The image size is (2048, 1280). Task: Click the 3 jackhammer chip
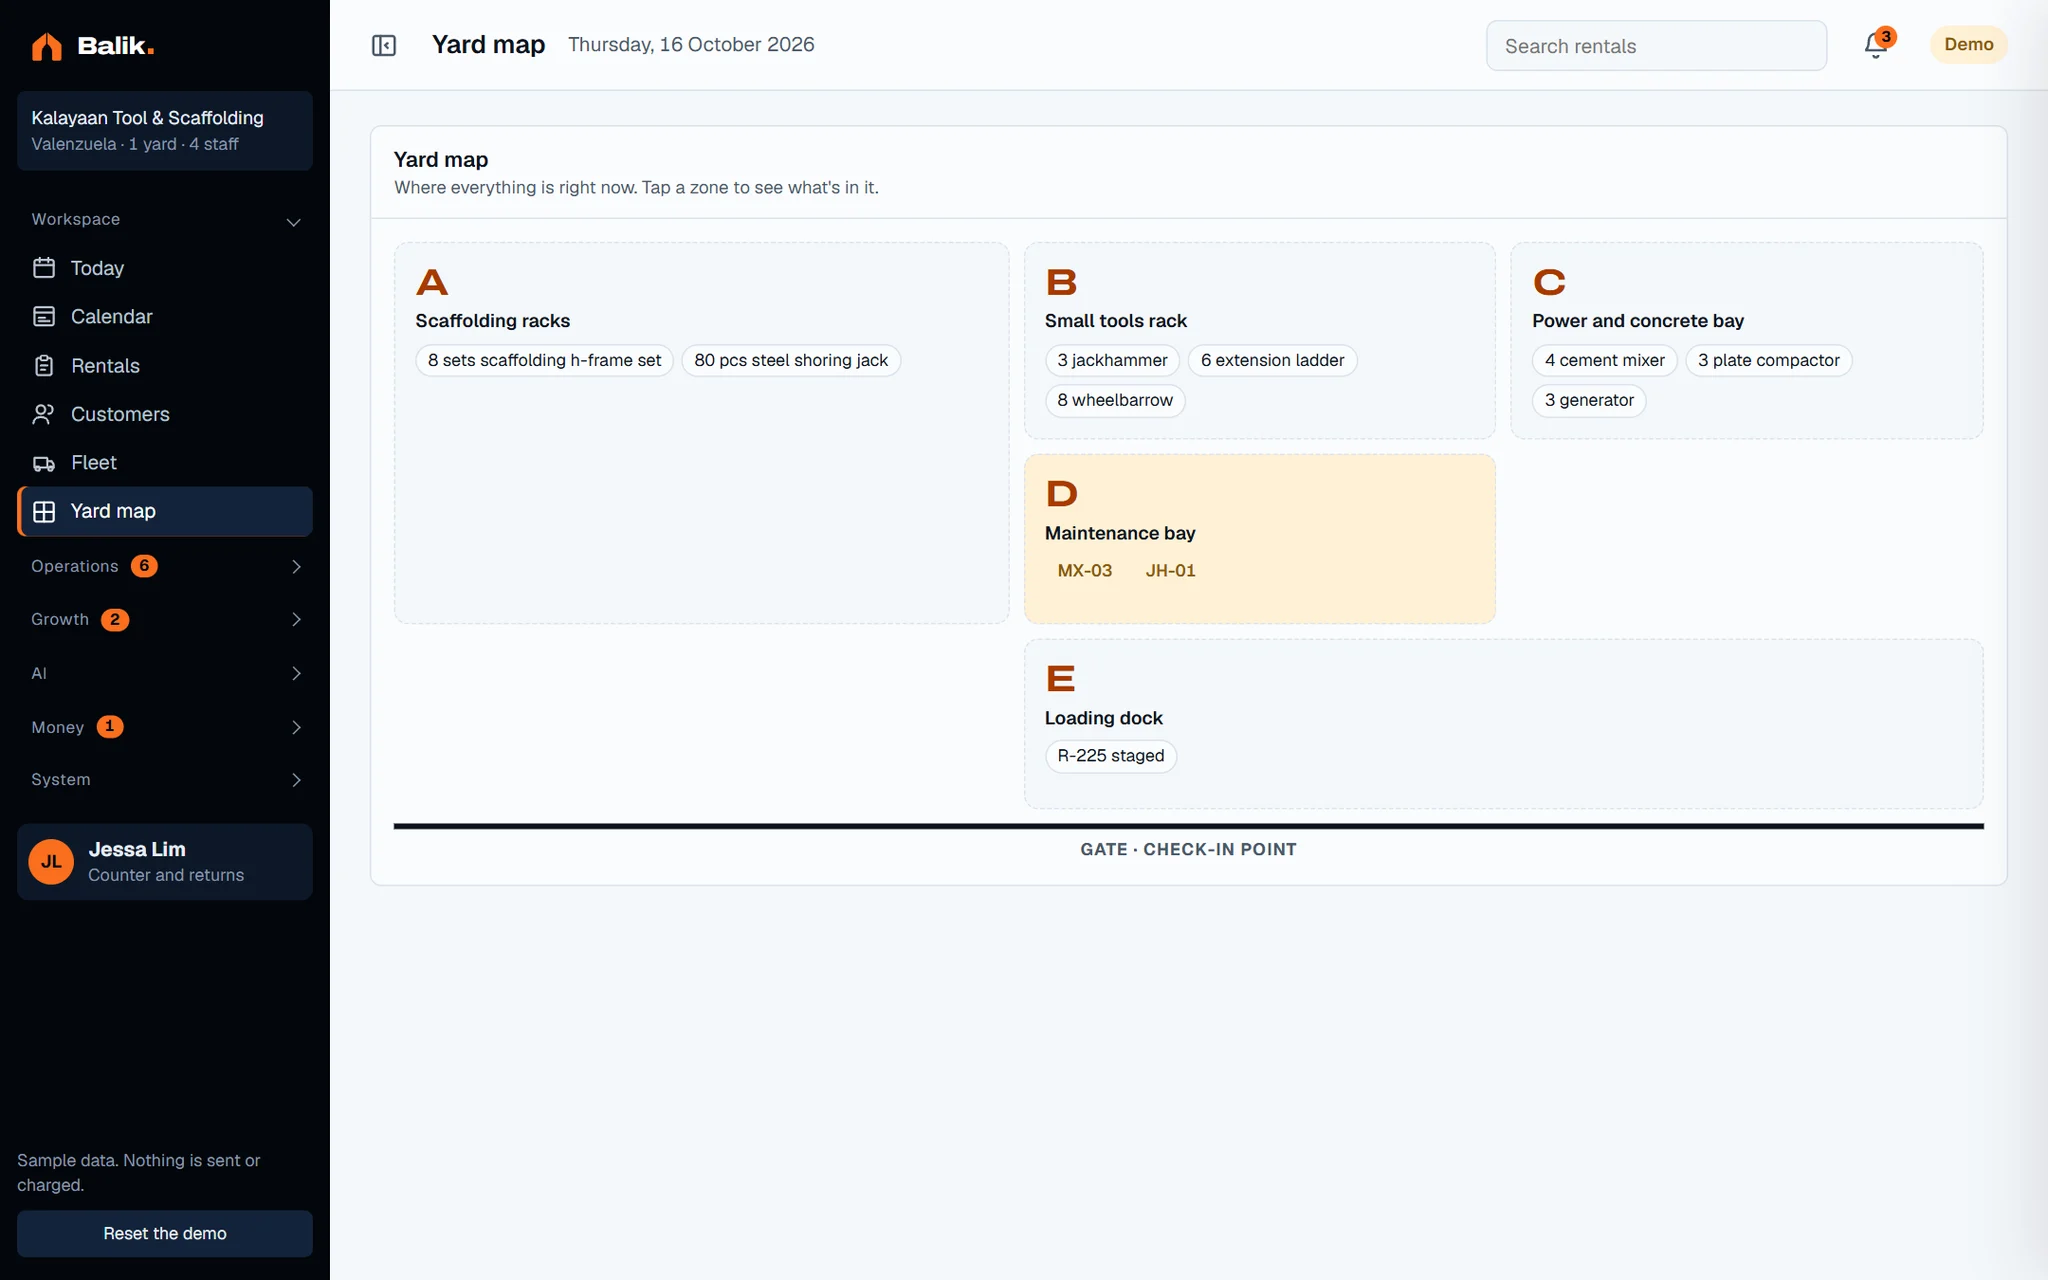coord(1112,360)
